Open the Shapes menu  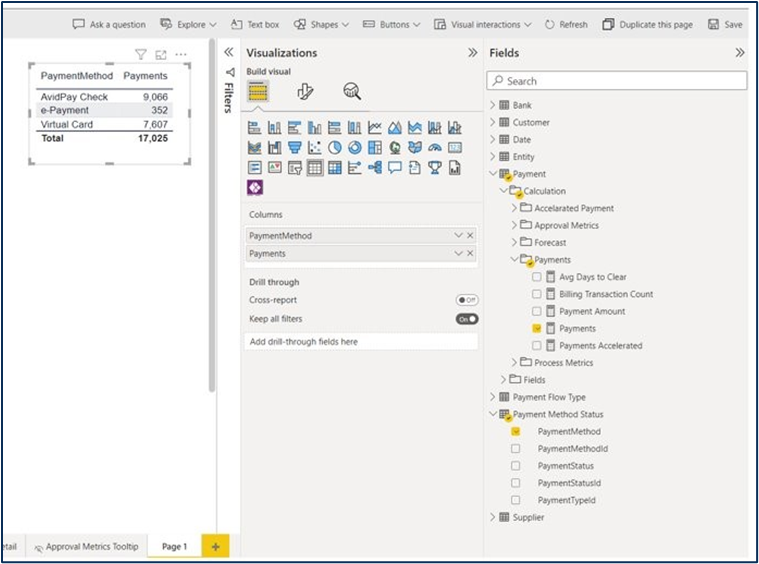click(321, 24)
